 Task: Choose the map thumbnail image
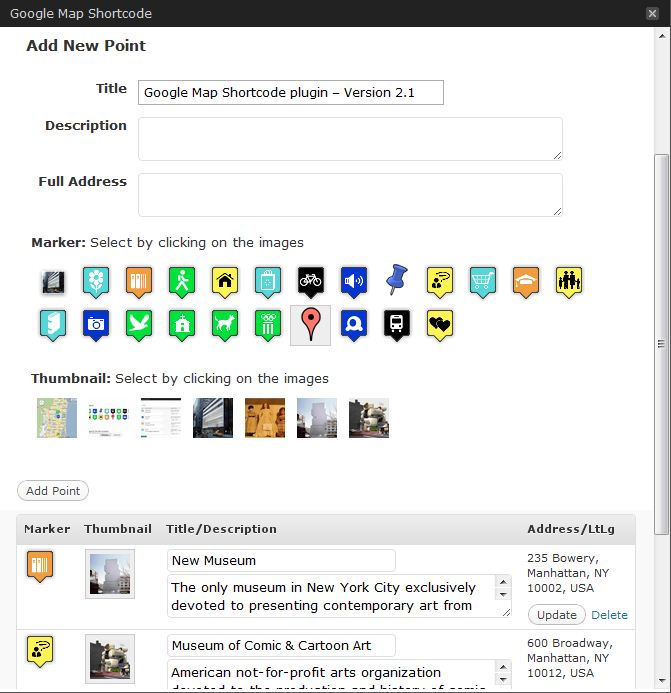click(x=57, y=418)
